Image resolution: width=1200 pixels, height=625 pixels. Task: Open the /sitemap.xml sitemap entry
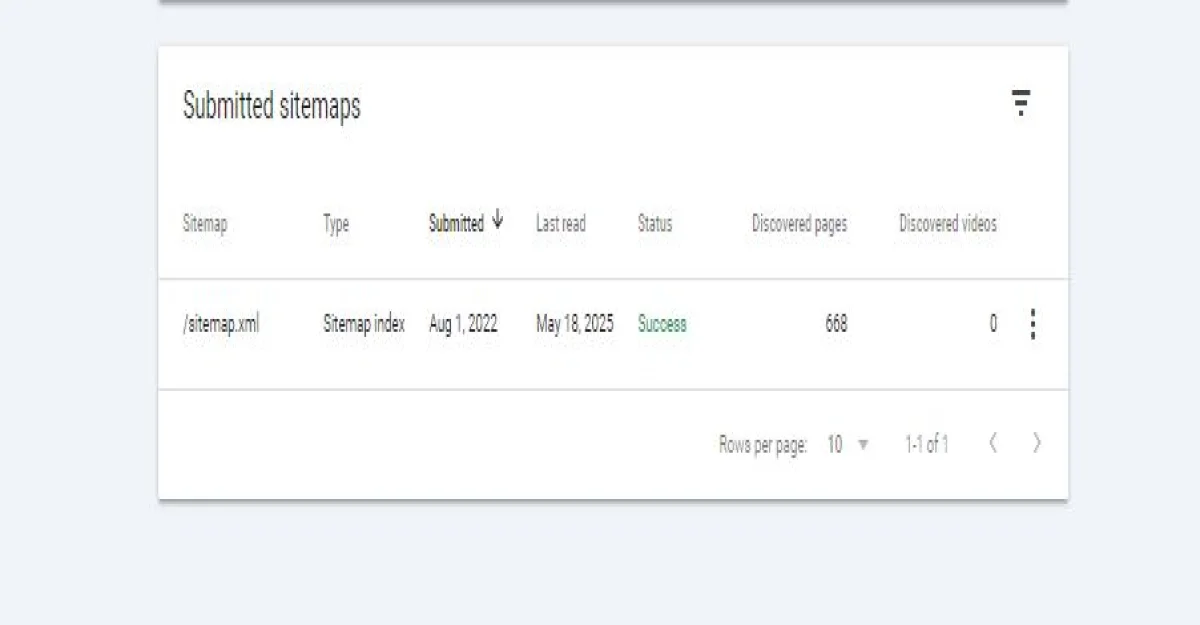point(221,324)
